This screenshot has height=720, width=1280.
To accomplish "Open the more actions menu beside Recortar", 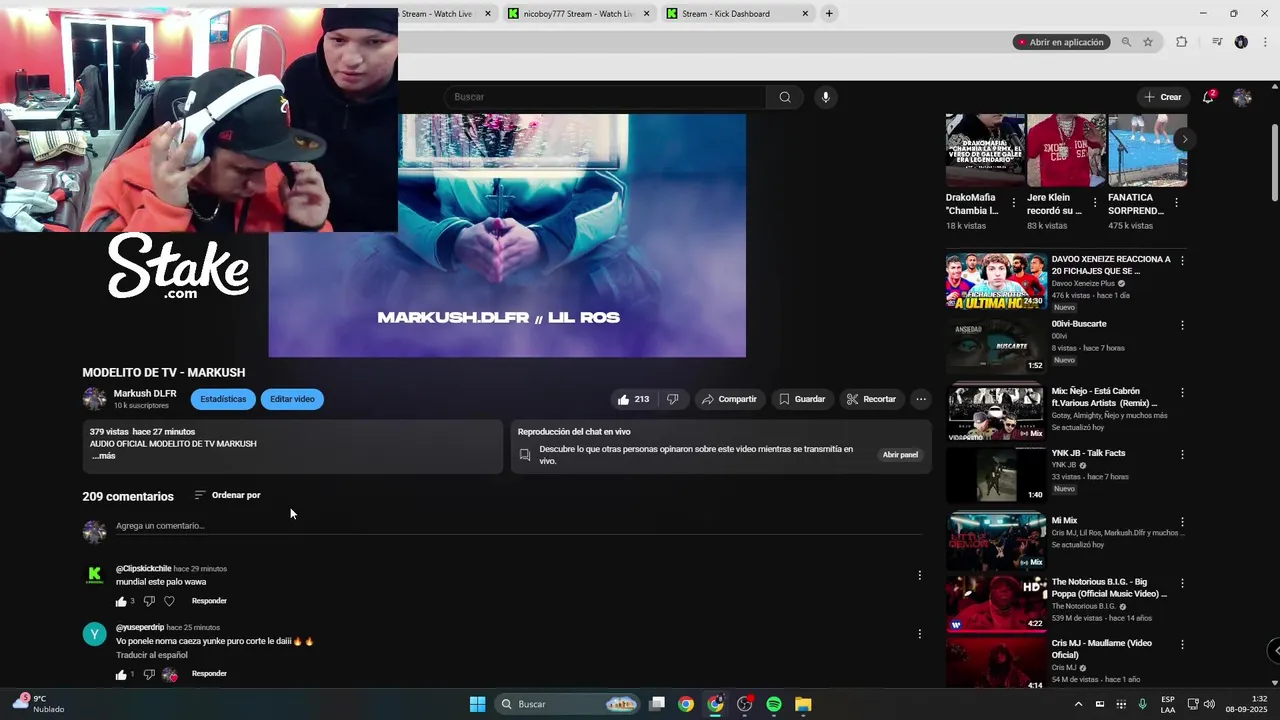I will [x=921, y=399].
